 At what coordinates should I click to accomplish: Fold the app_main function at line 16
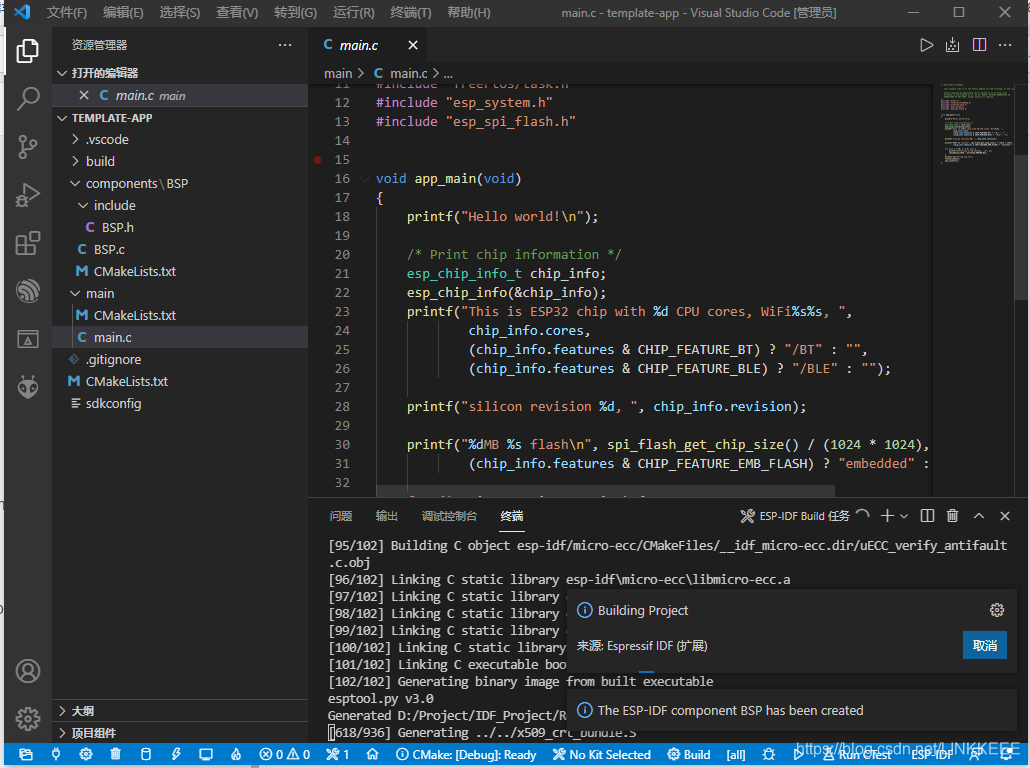pos(365,179)
